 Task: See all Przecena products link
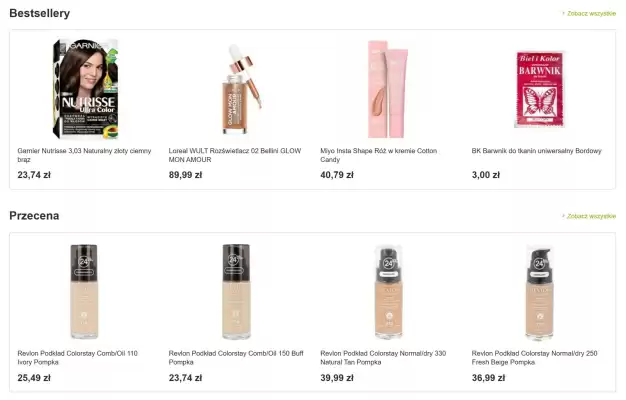(590, 216)
